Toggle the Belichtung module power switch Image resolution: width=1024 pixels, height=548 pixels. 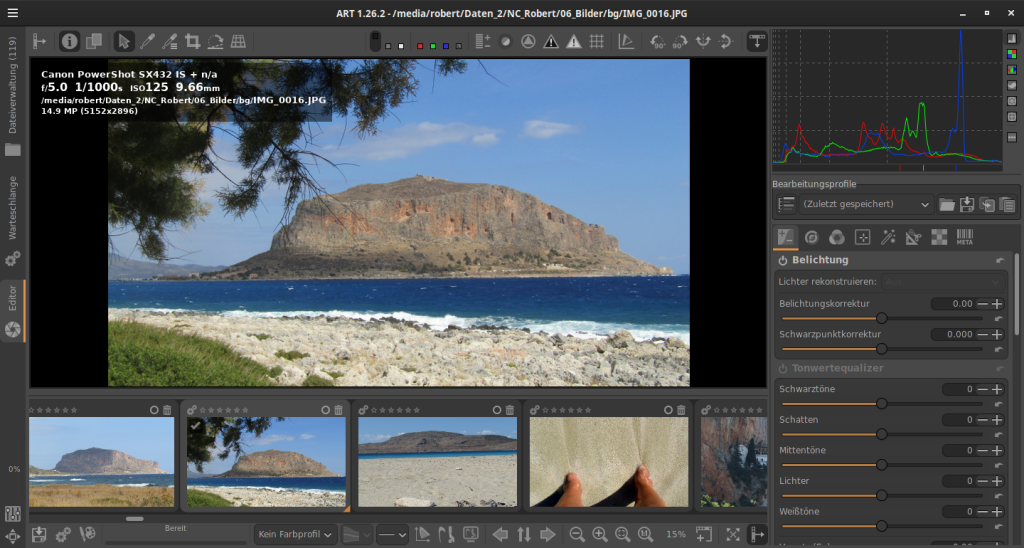pos(783,260)
